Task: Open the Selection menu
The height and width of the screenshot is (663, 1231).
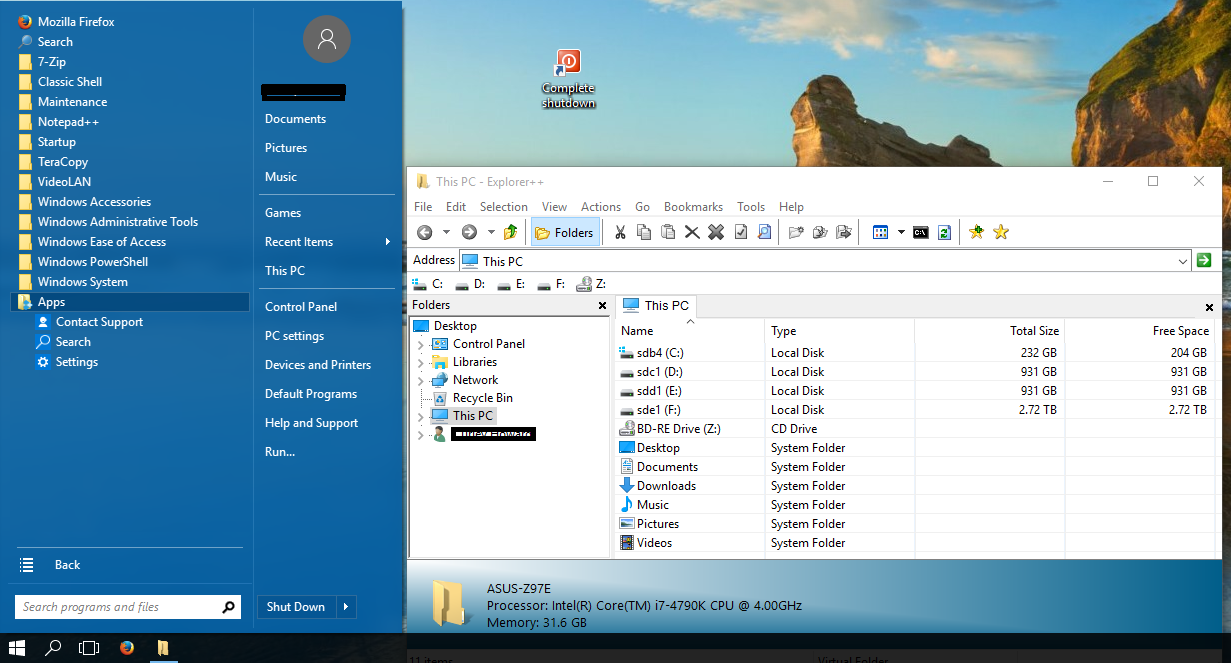Action: pyautogui.click(x=504, y=207)
